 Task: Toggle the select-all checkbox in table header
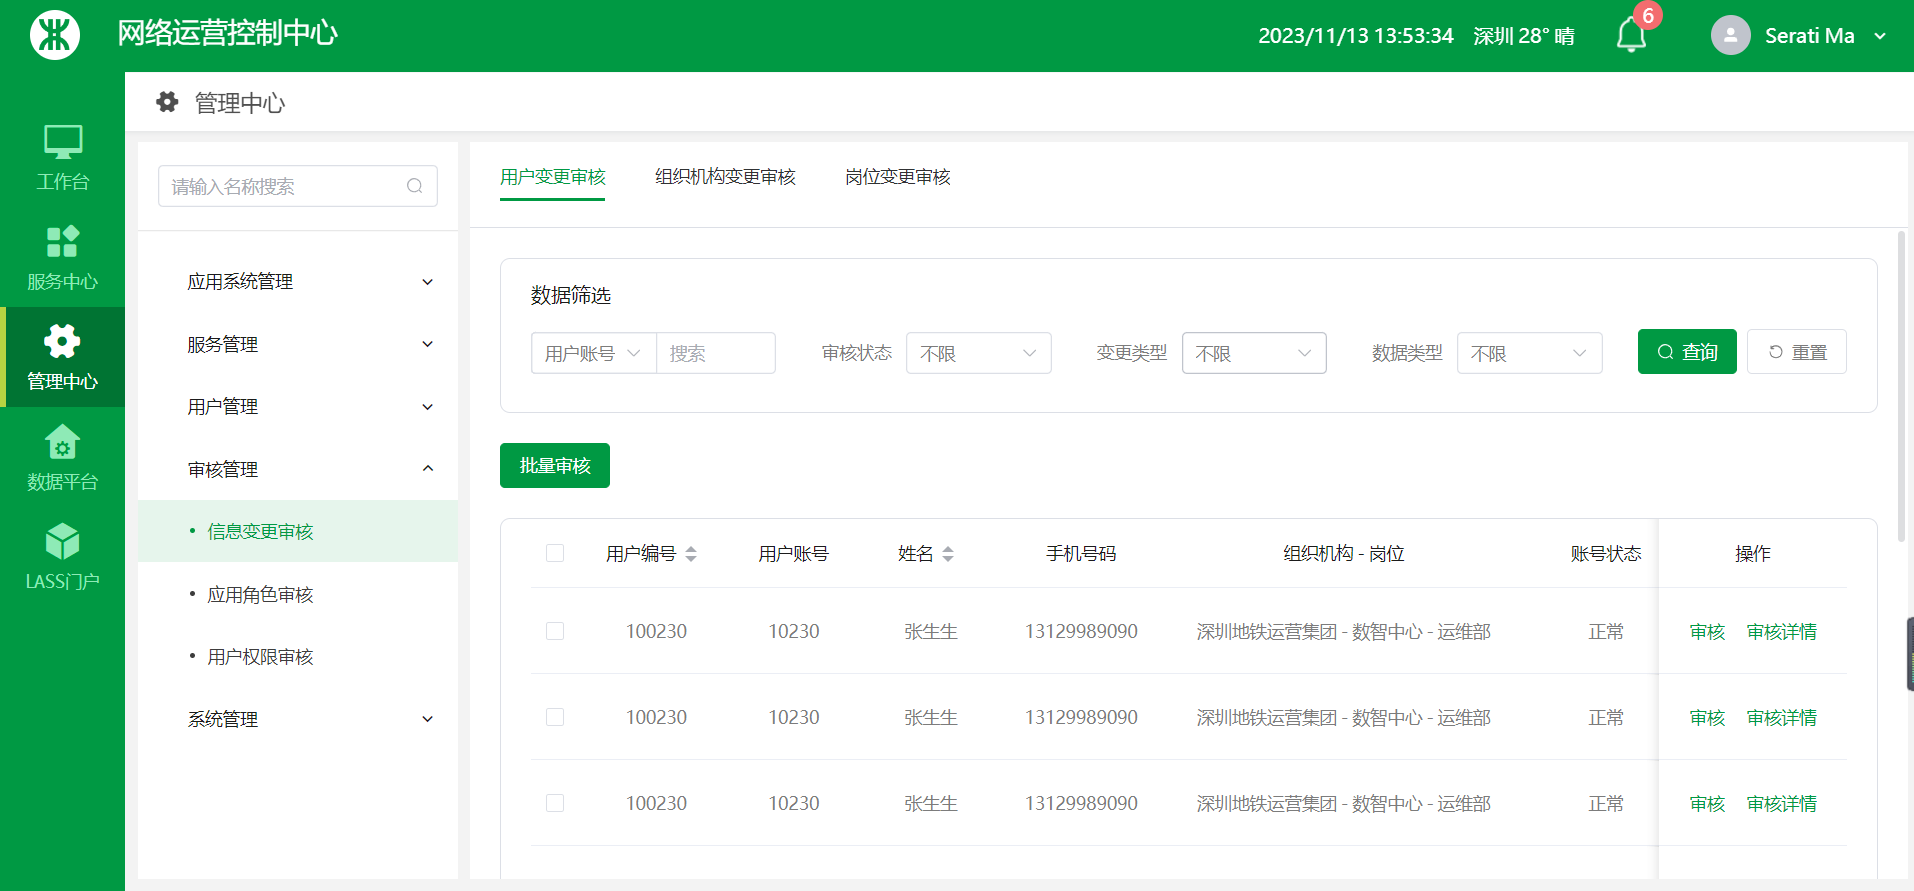(555, 553)
